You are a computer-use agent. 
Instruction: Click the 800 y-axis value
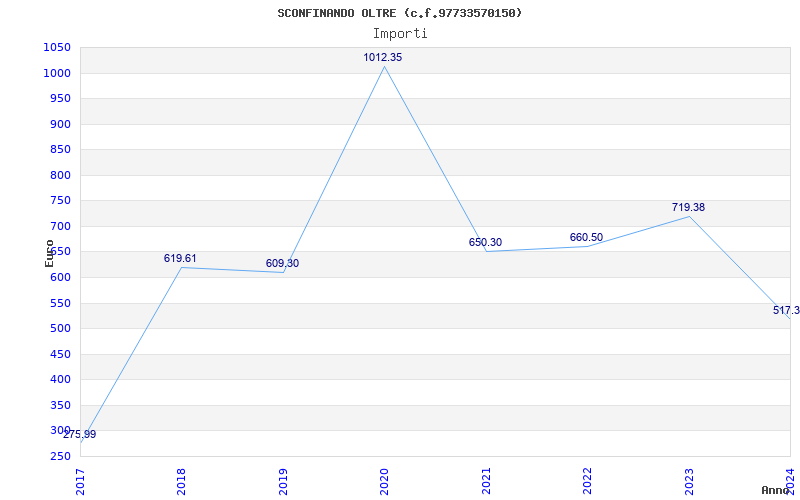(60, 176)
